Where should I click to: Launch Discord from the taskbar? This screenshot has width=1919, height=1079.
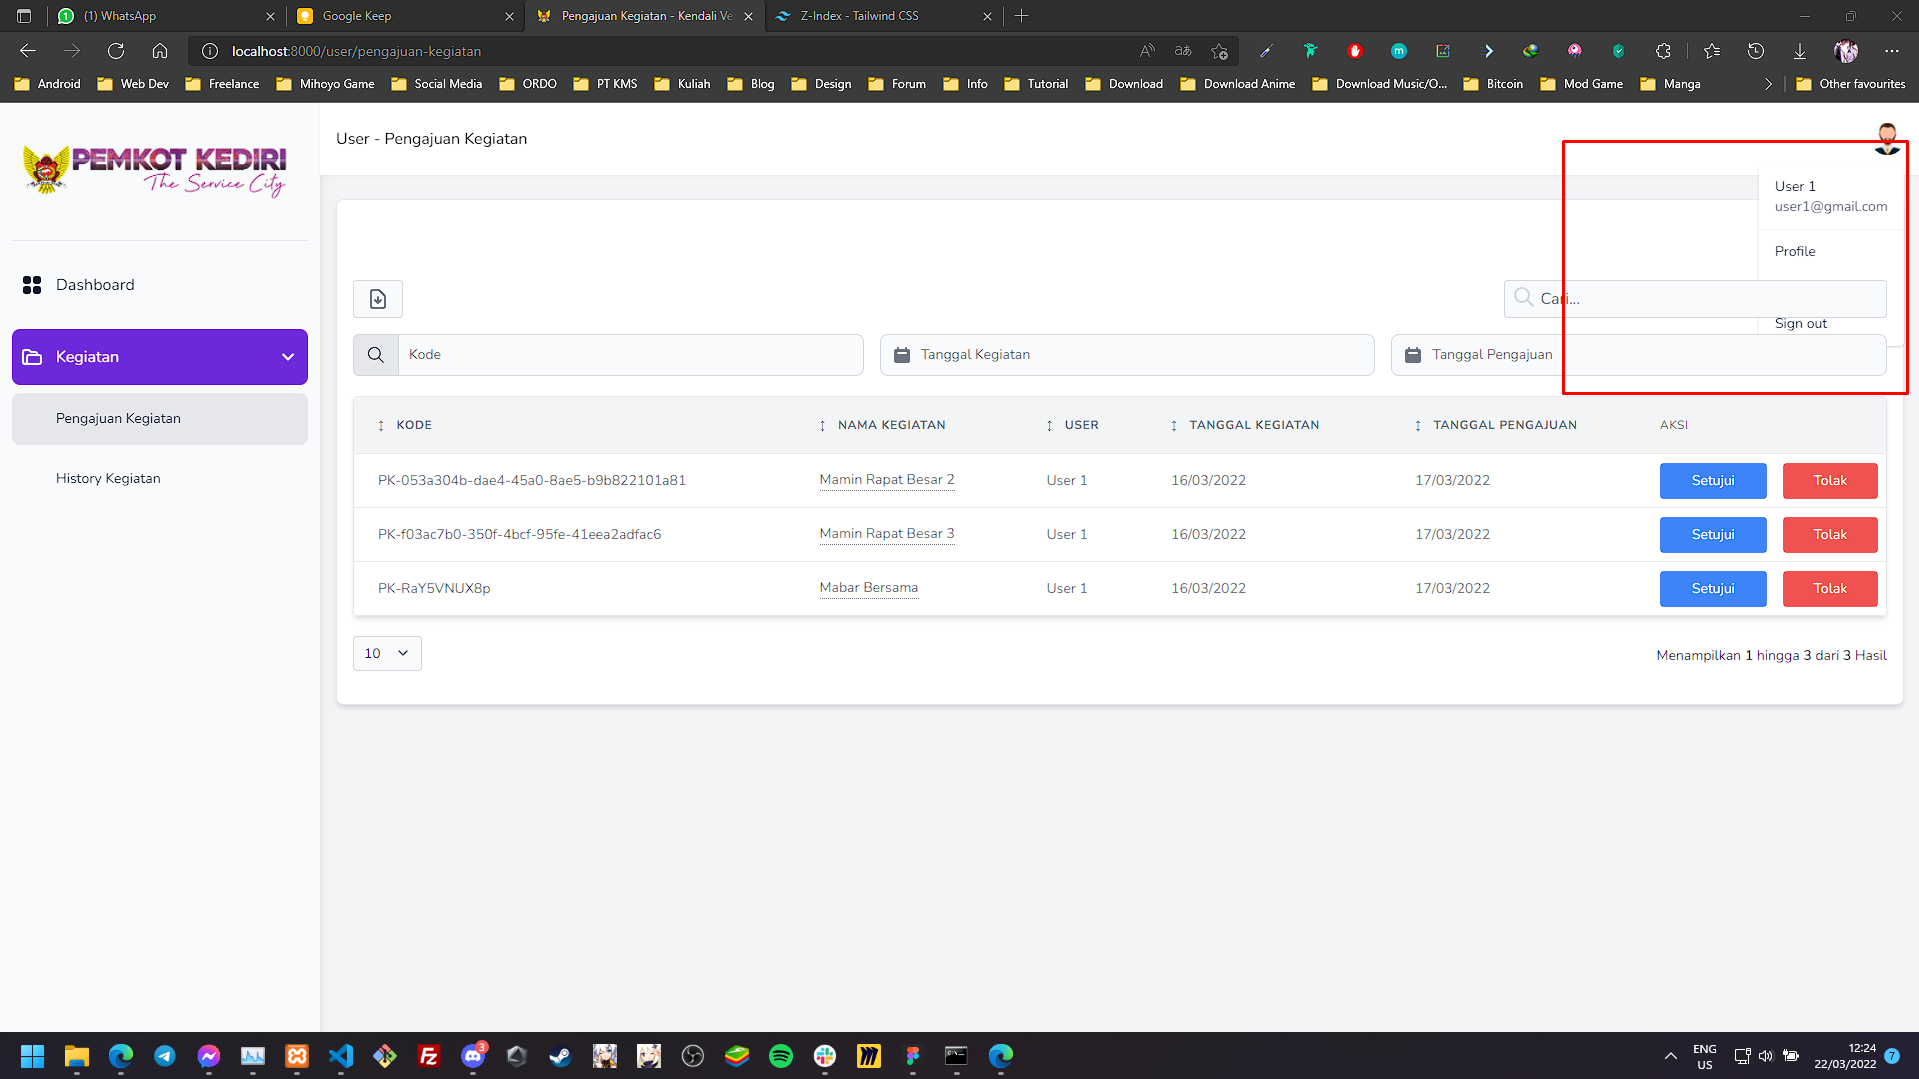click(474, 1056)
